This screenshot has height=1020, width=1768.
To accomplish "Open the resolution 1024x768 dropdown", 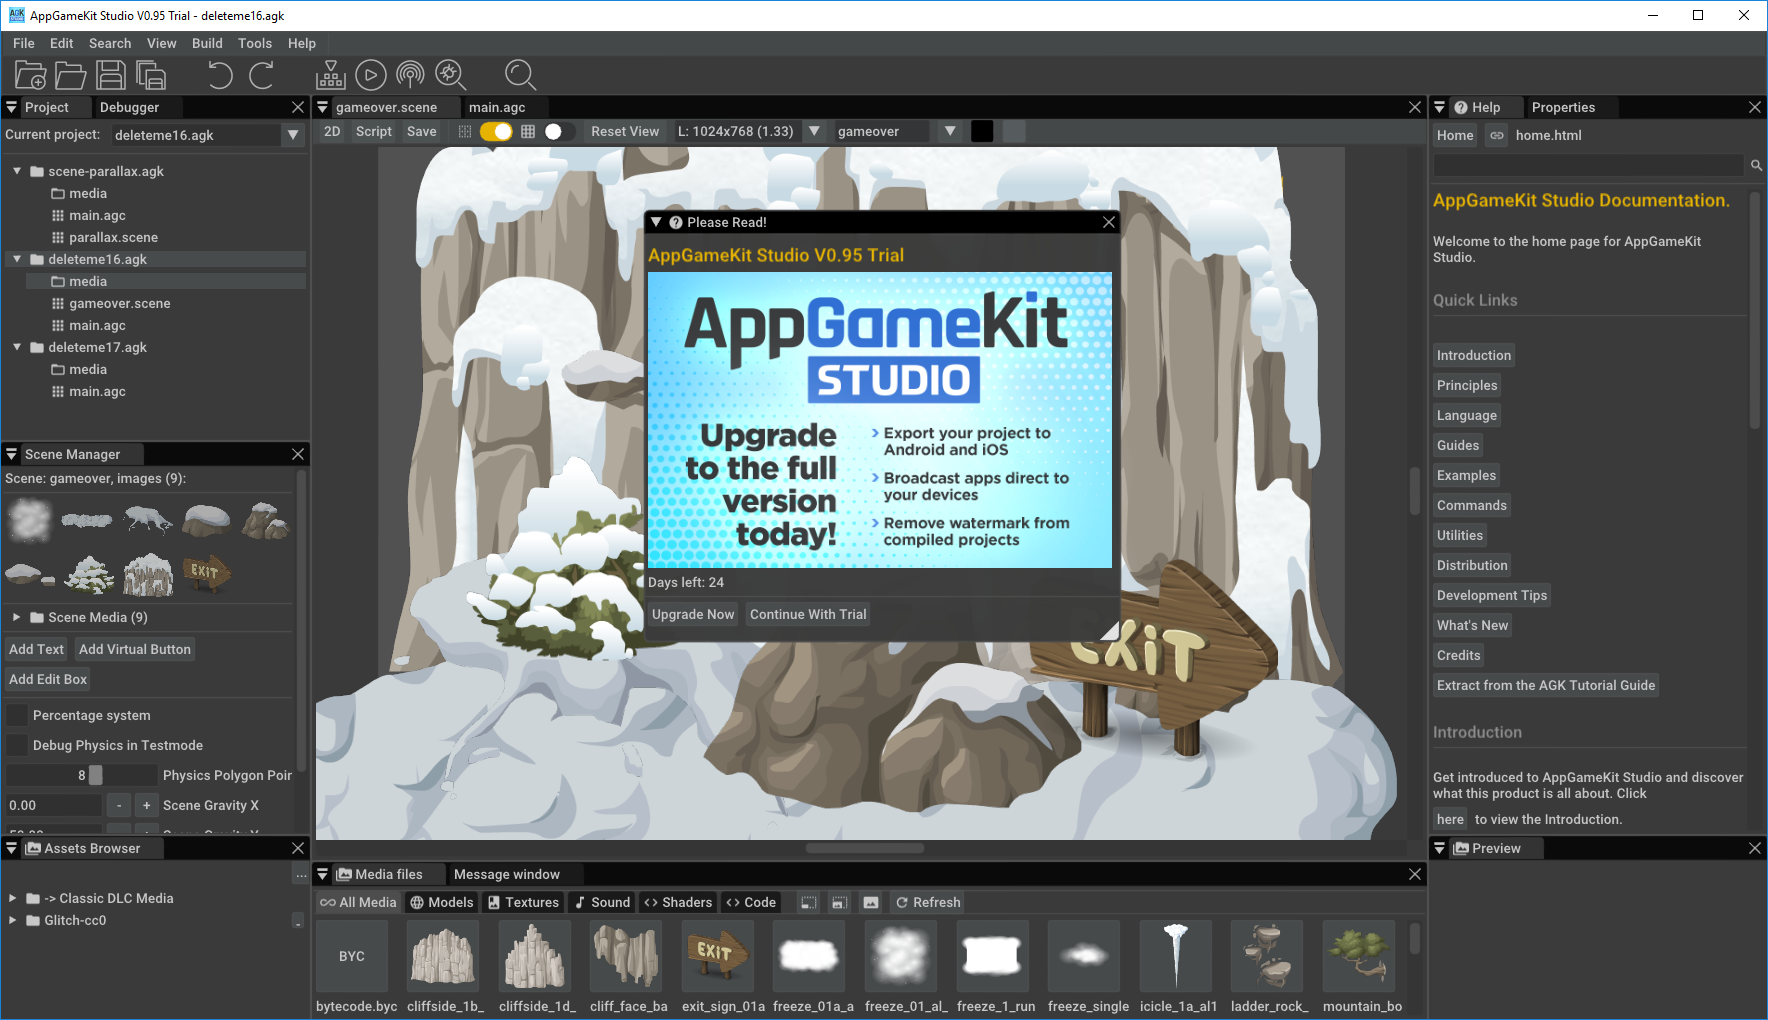I will (x=814, y=132).
